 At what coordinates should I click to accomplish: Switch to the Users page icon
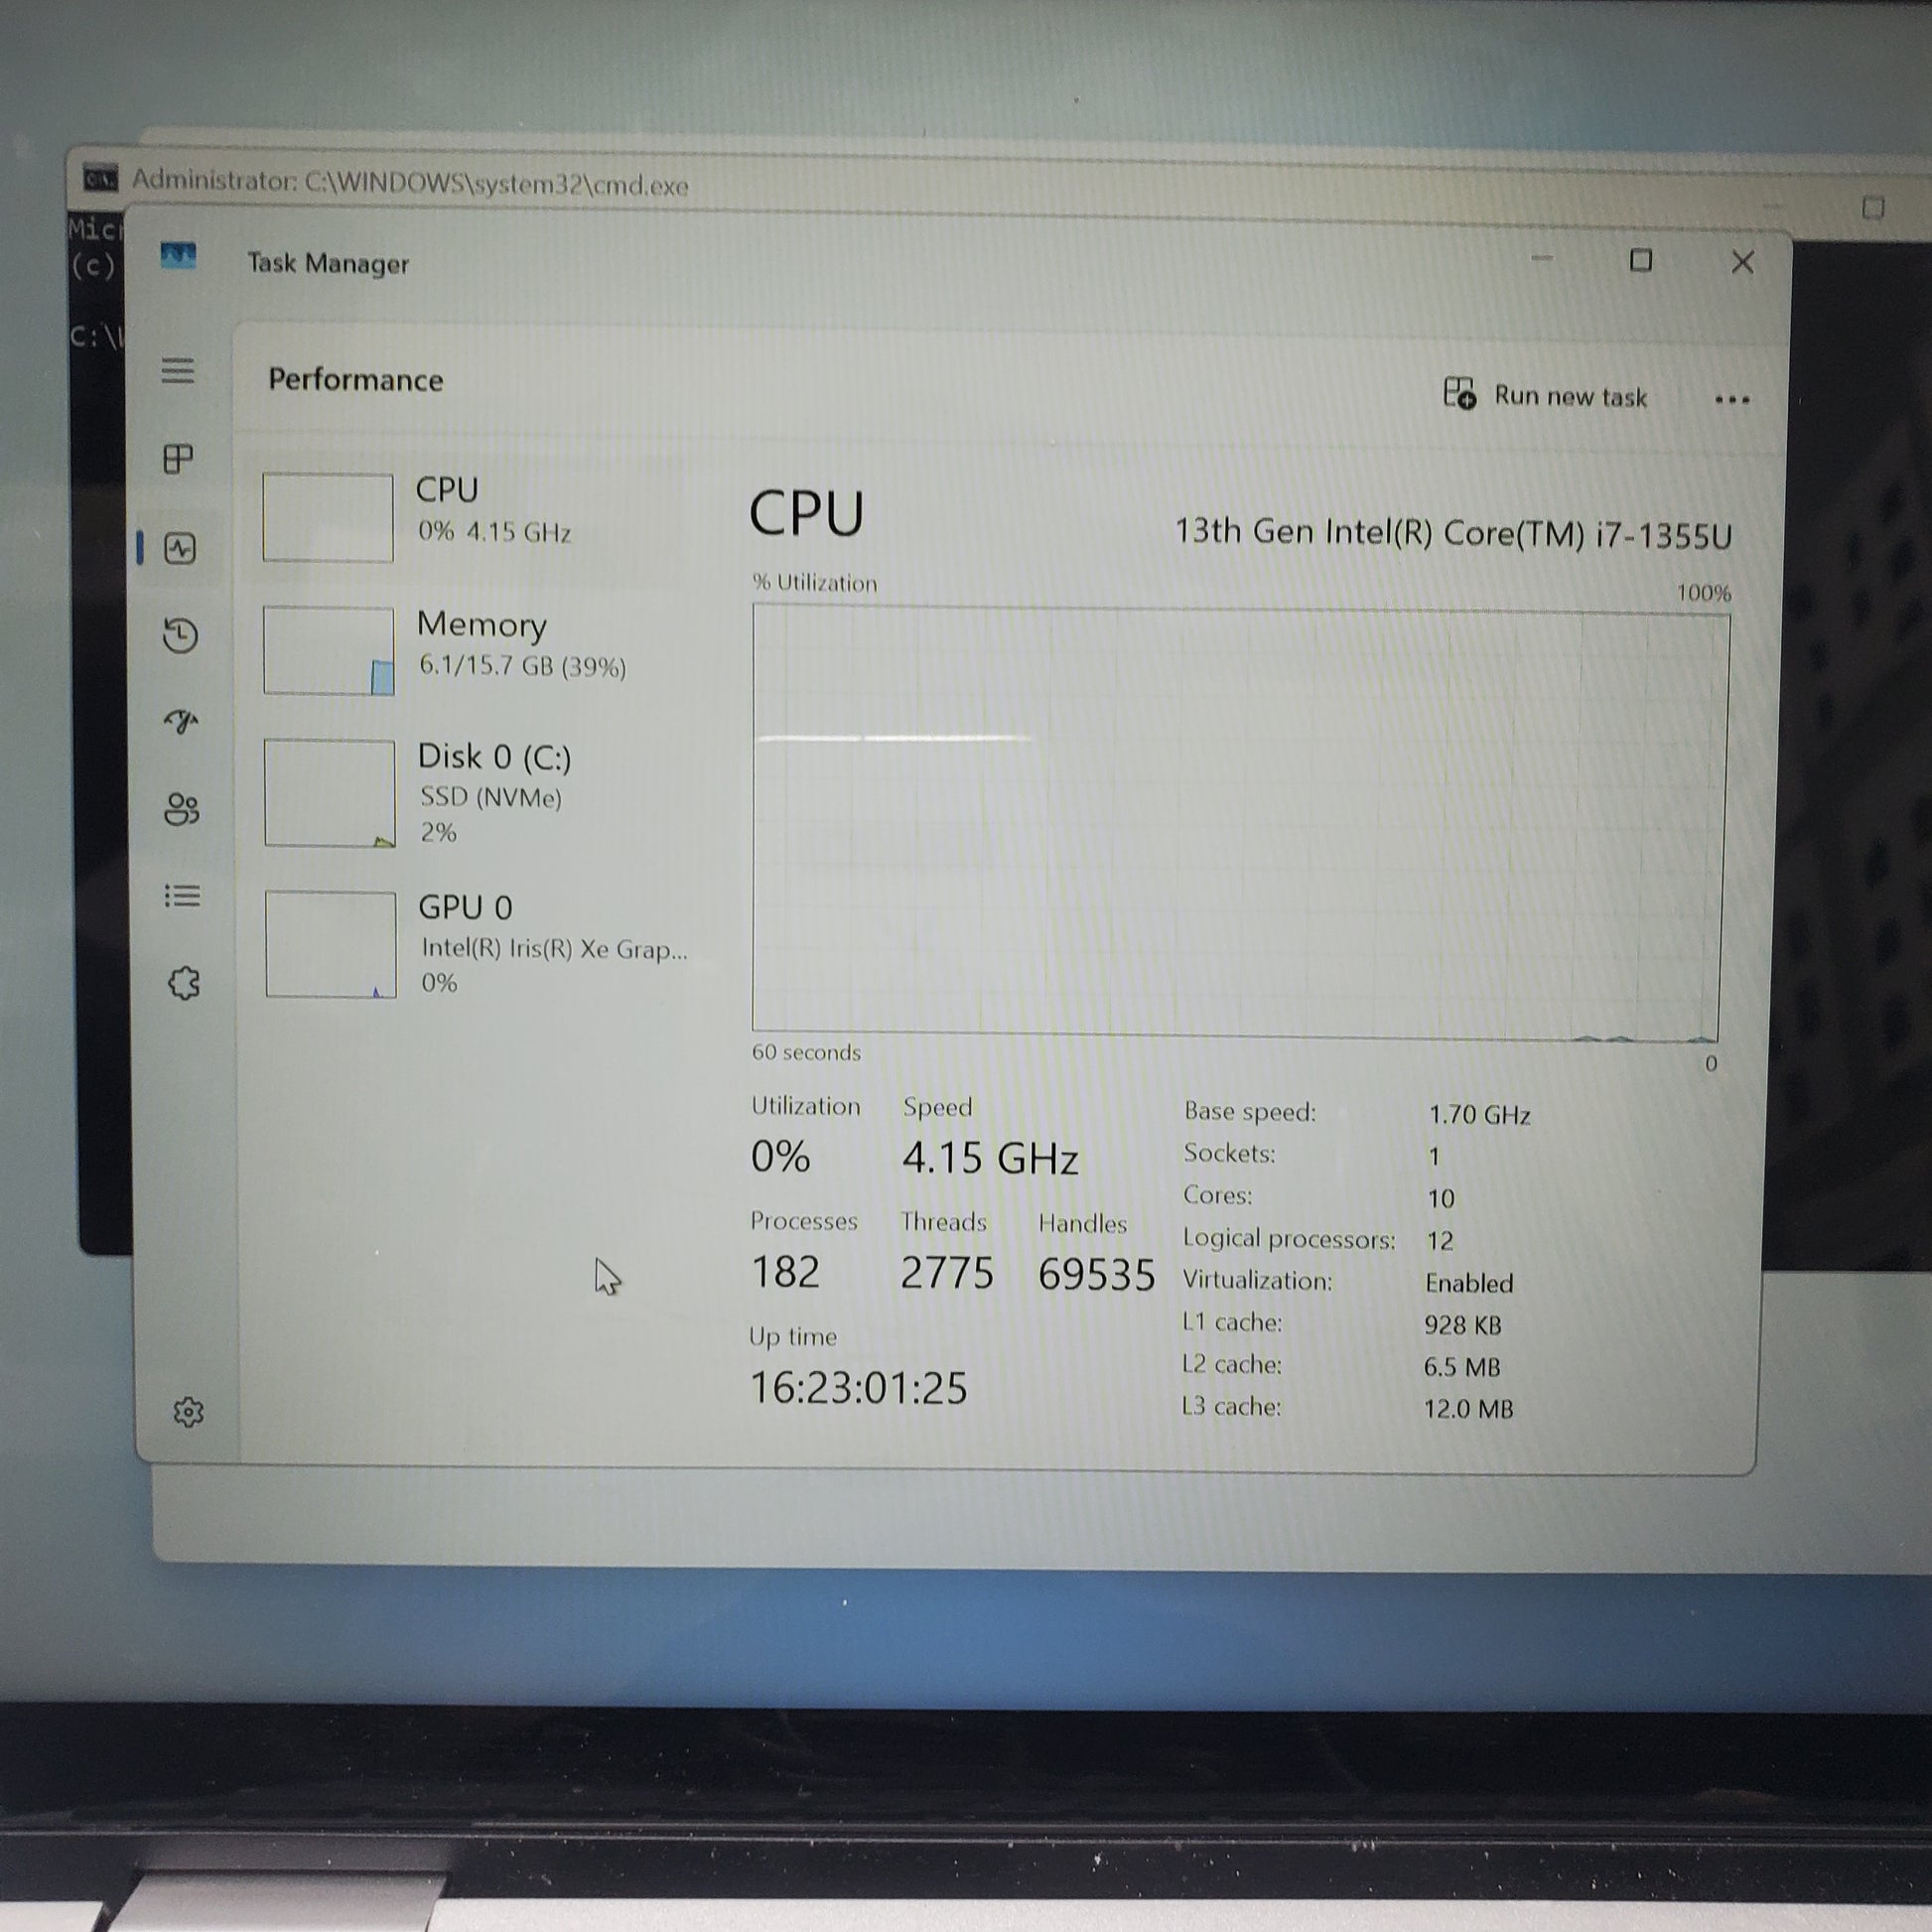point(182,808)
